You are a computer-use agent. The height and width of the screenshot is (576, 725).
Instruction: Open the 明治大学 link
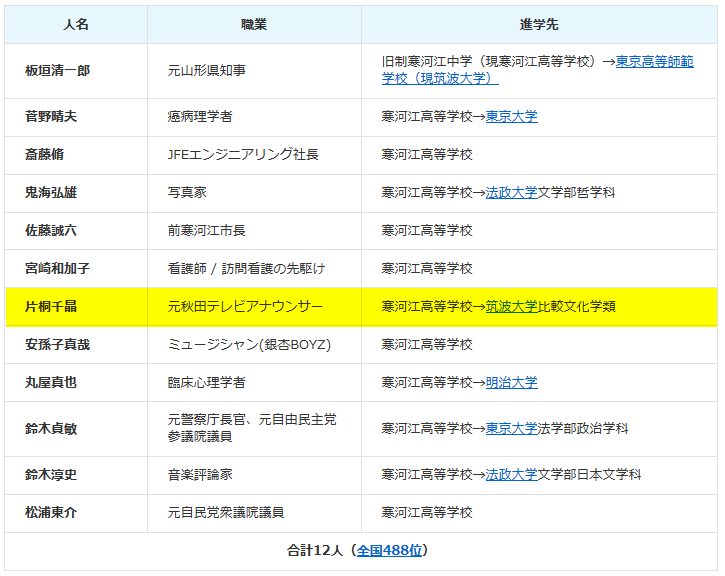[511, 382]
